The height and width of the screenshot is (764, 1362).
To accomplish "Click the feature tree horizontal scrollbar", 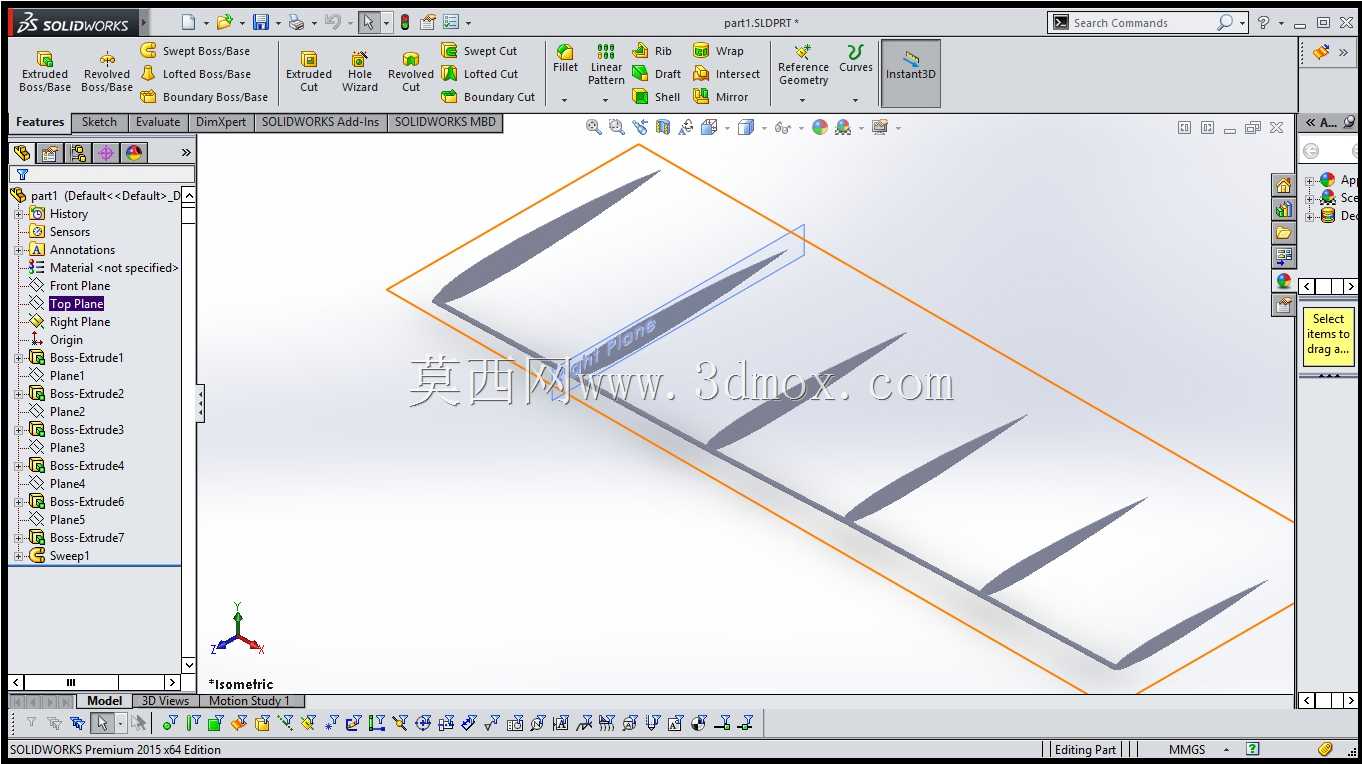I will (97, 682).
